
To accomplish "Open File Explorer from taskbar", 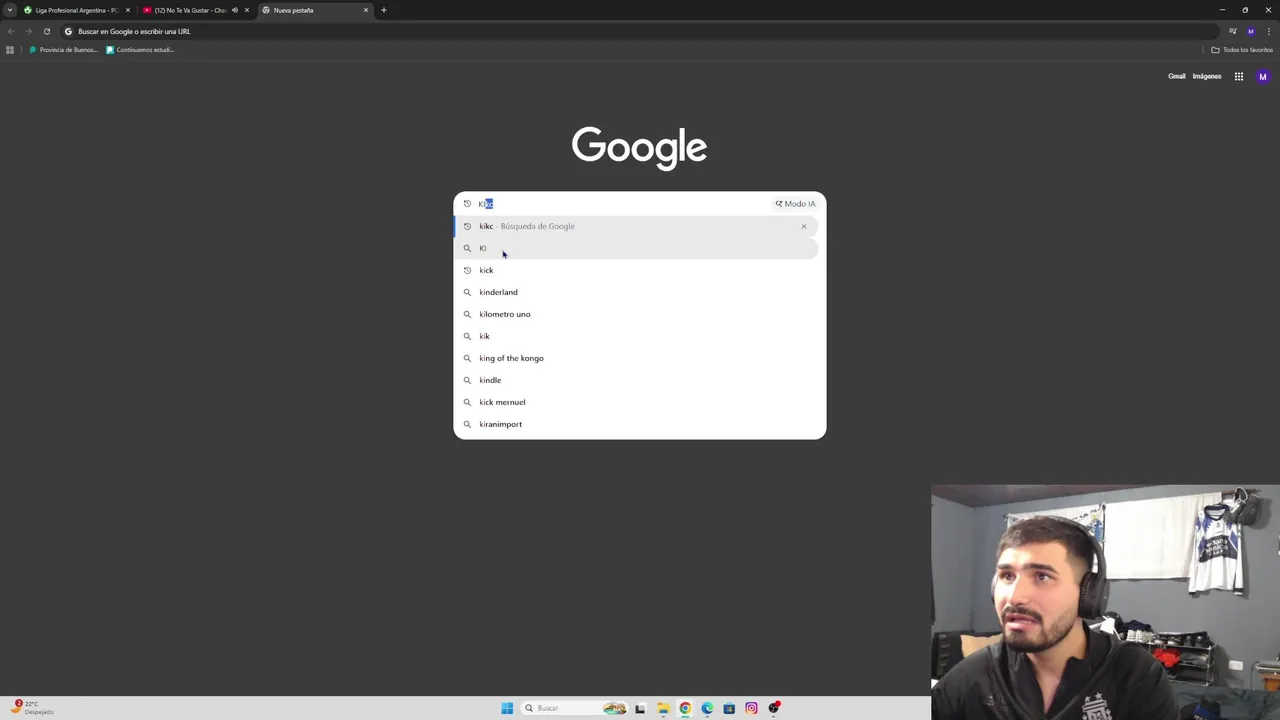I will point(662,708).
